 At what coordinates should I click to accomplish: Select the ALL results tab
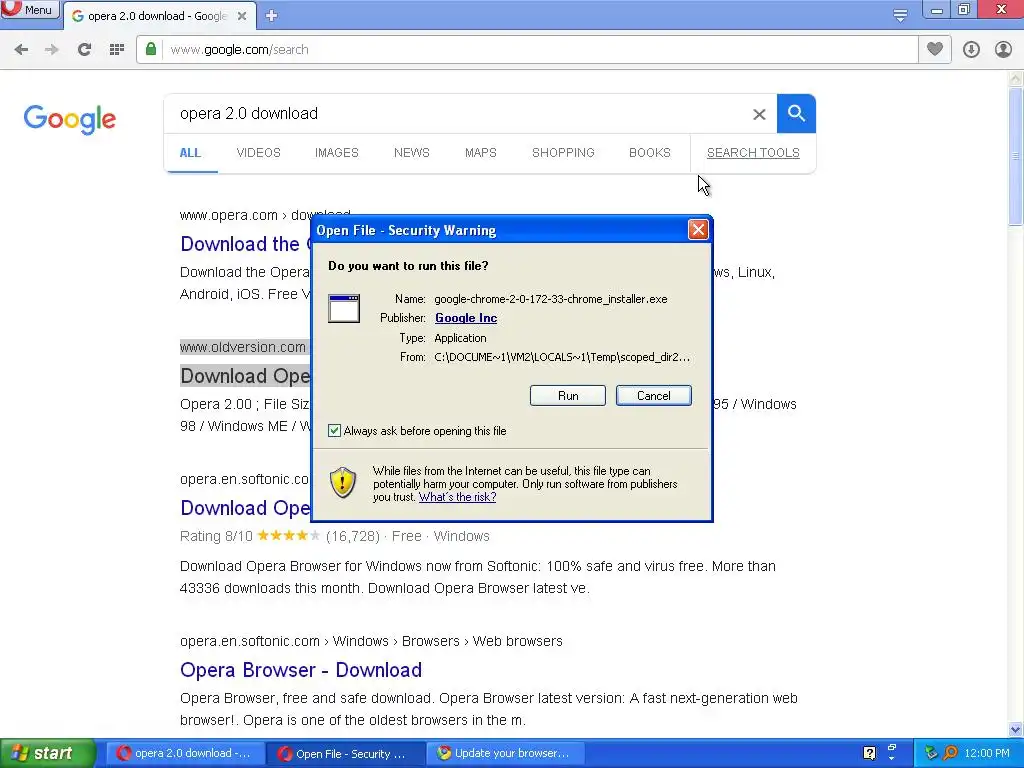(x=190, y=153)
